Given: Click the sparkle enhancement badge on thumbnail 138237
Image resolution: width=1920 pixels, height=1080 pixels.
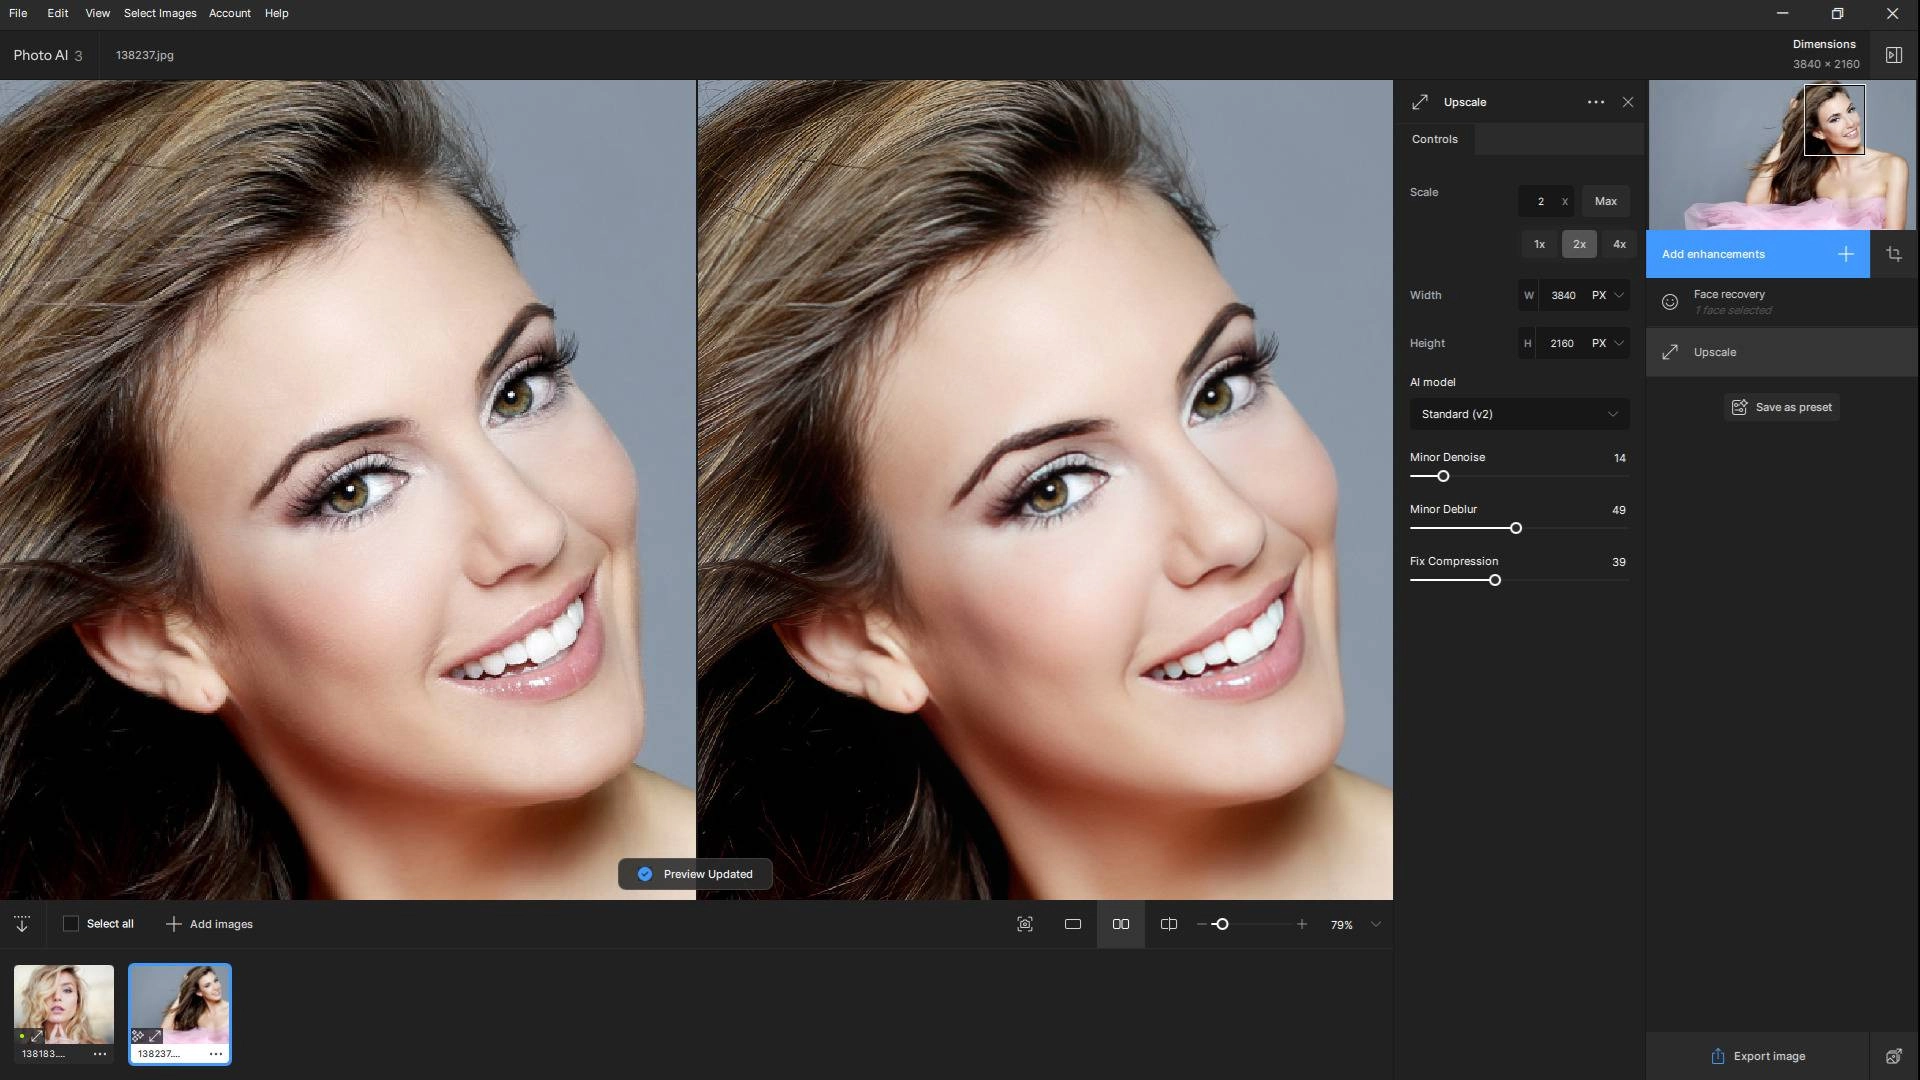Looking at the screenshot, I should (138, 1036).
